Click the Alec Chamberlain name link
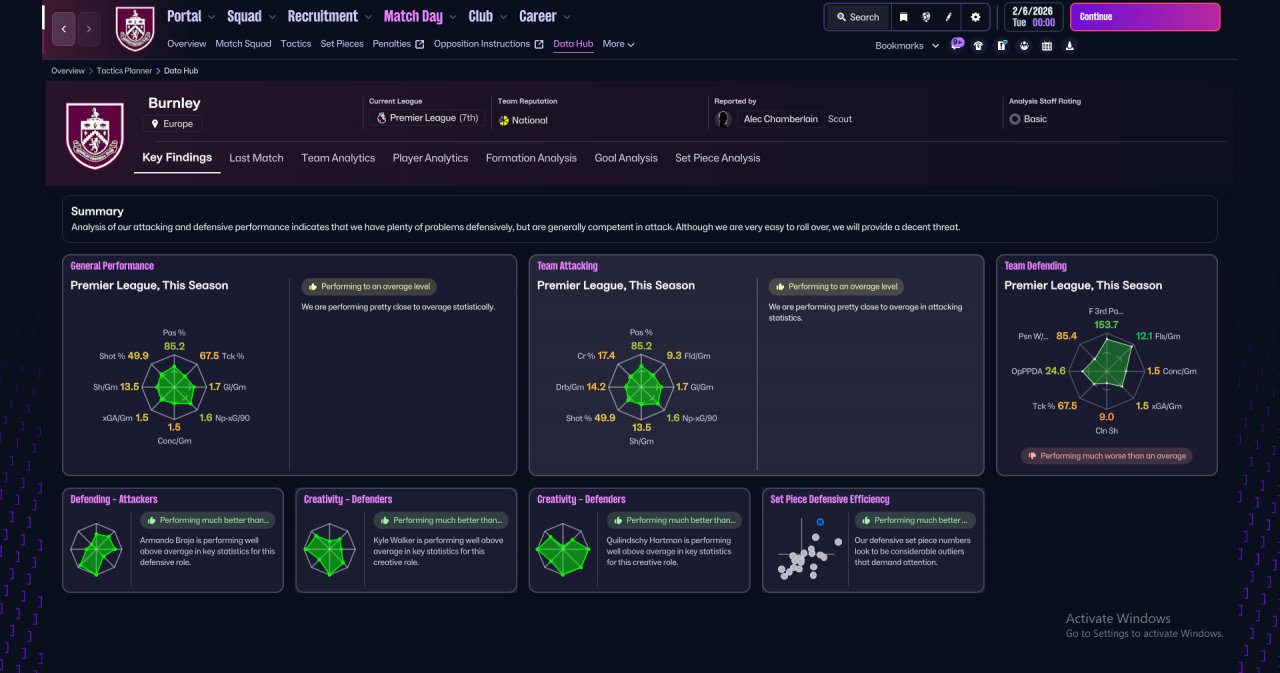Image resolution: width=1280 pixels, height=673 pixels. coord(781,119)
